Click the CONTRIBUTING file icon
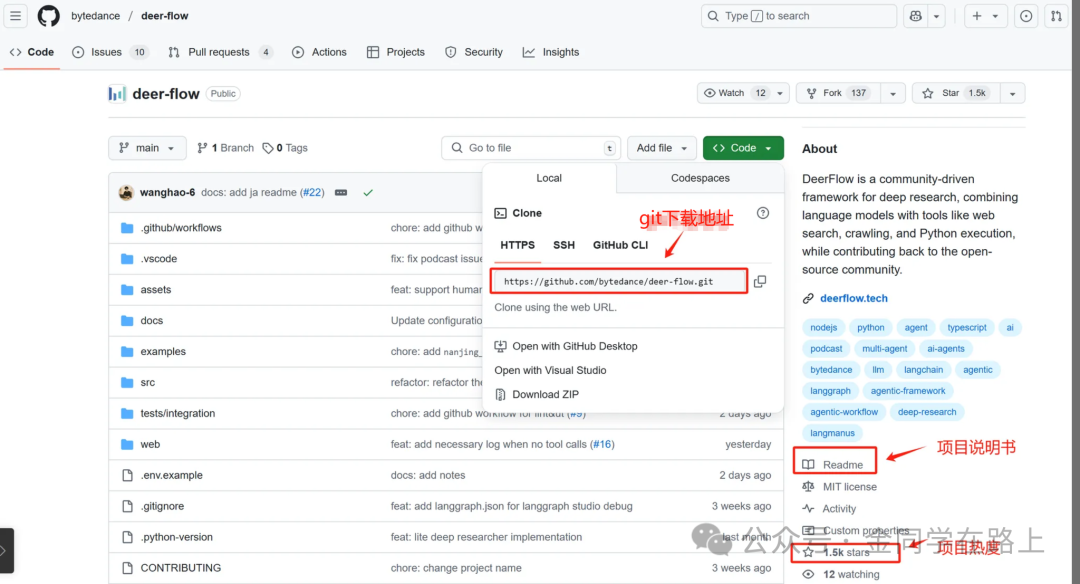The image size is (1080, 584). (127, 568)
